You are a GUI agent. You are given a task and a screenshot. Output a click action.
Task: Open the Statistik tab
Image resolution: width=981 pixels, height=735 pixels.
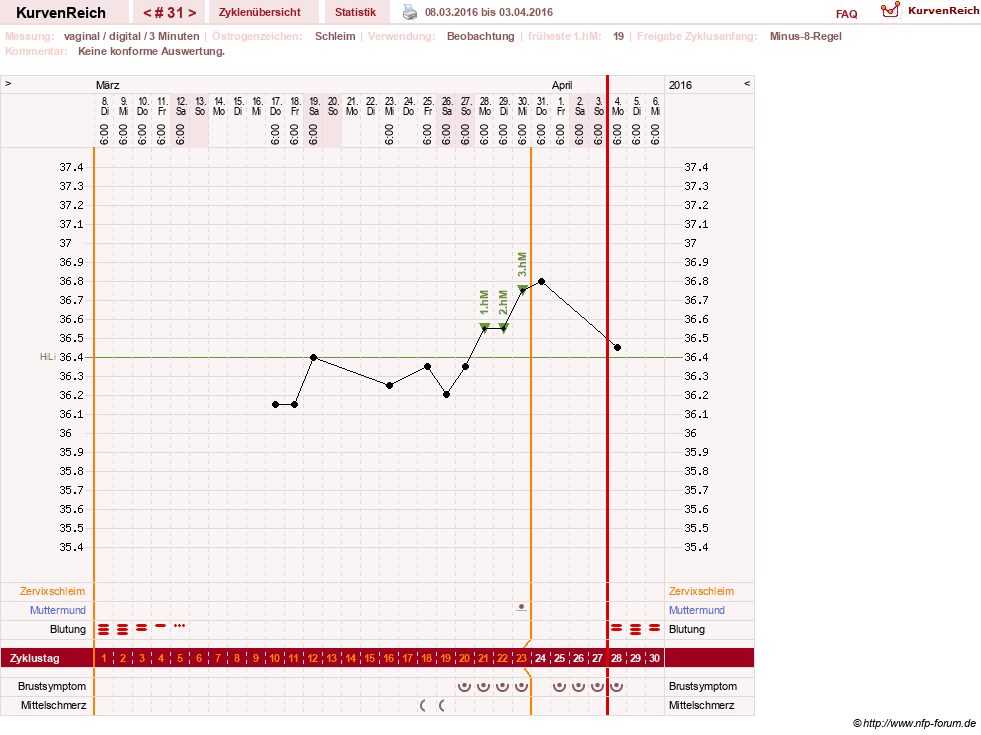coord(355,12)
